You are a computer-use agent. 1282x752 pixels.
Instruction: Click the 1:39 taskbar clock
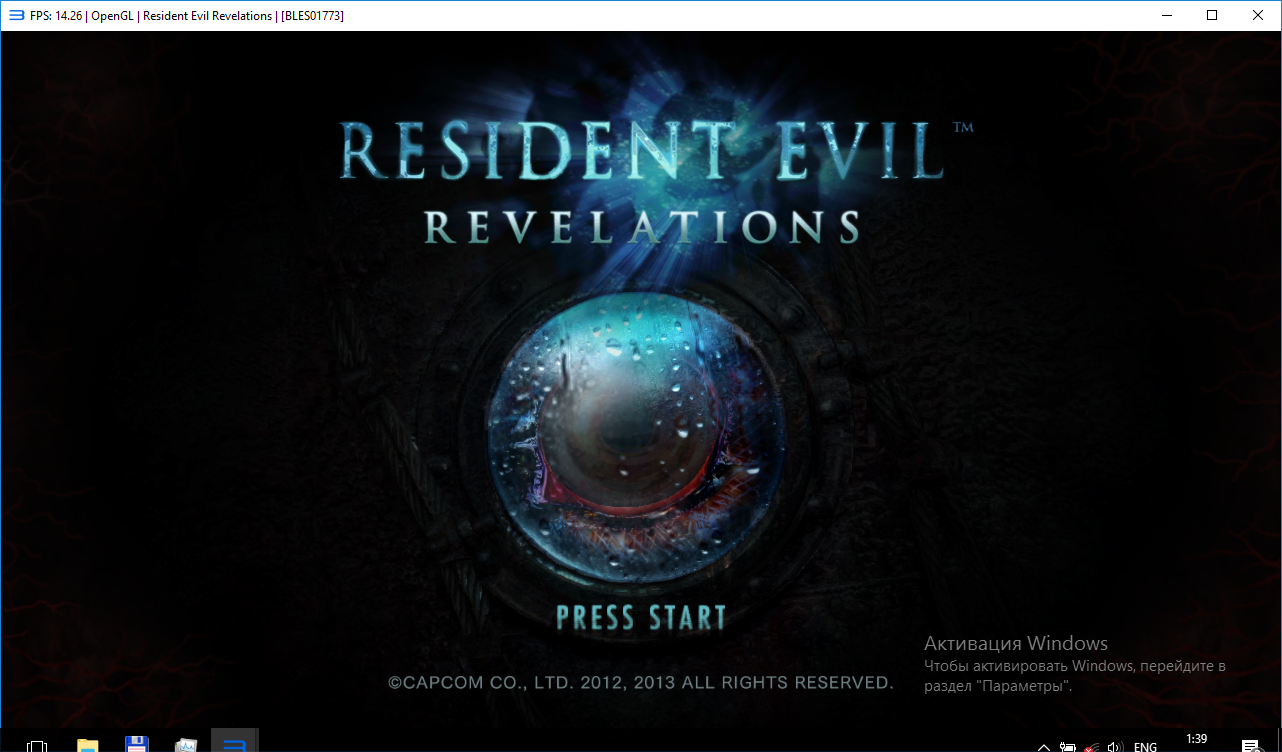[1196, 739]
